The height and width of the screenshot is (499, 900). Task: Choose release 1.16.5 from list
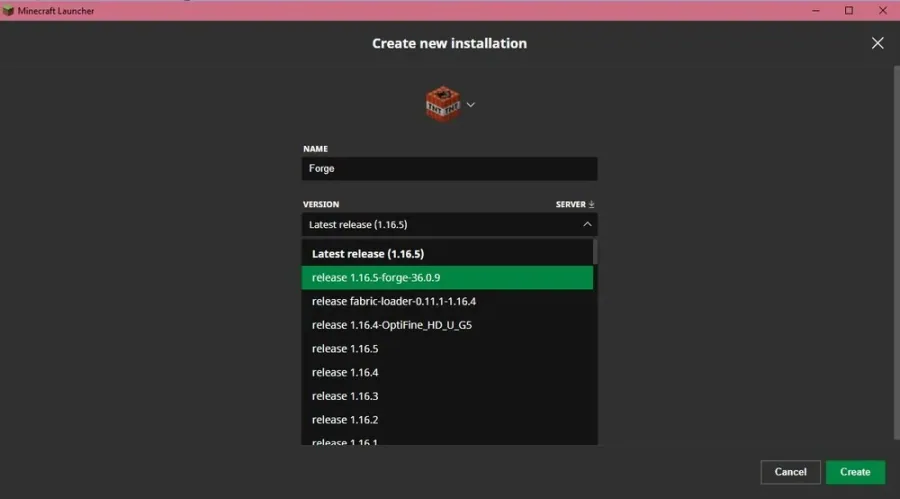[447, 349]
